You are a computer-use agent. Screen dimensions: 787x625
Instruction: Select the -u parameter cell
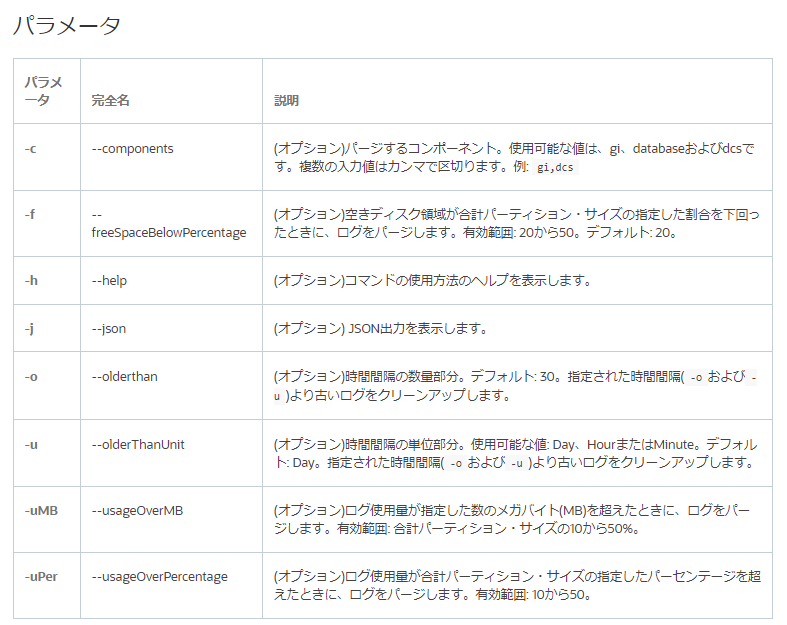(x=47, y=453)
